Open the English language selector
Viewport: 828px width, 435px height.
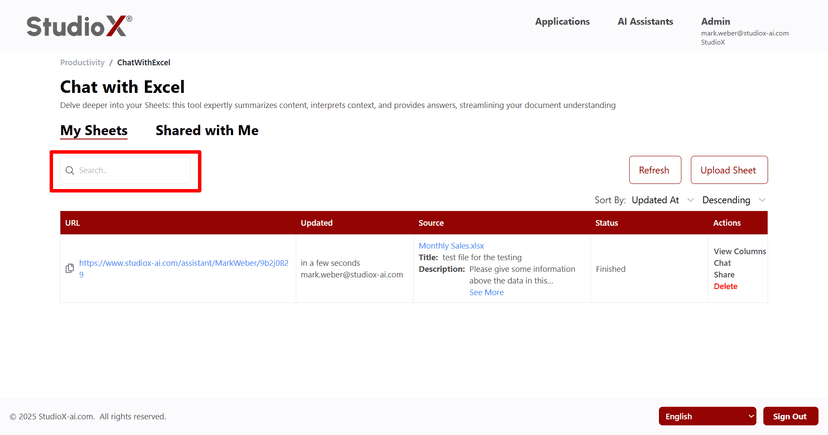coord(707,416)
